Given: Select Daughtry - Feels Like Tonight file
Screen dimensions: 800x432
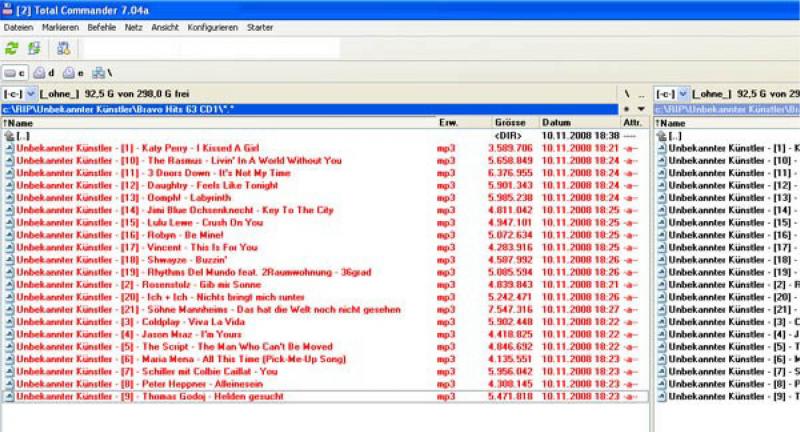Looking at the screenshot, I should [326, 186].
